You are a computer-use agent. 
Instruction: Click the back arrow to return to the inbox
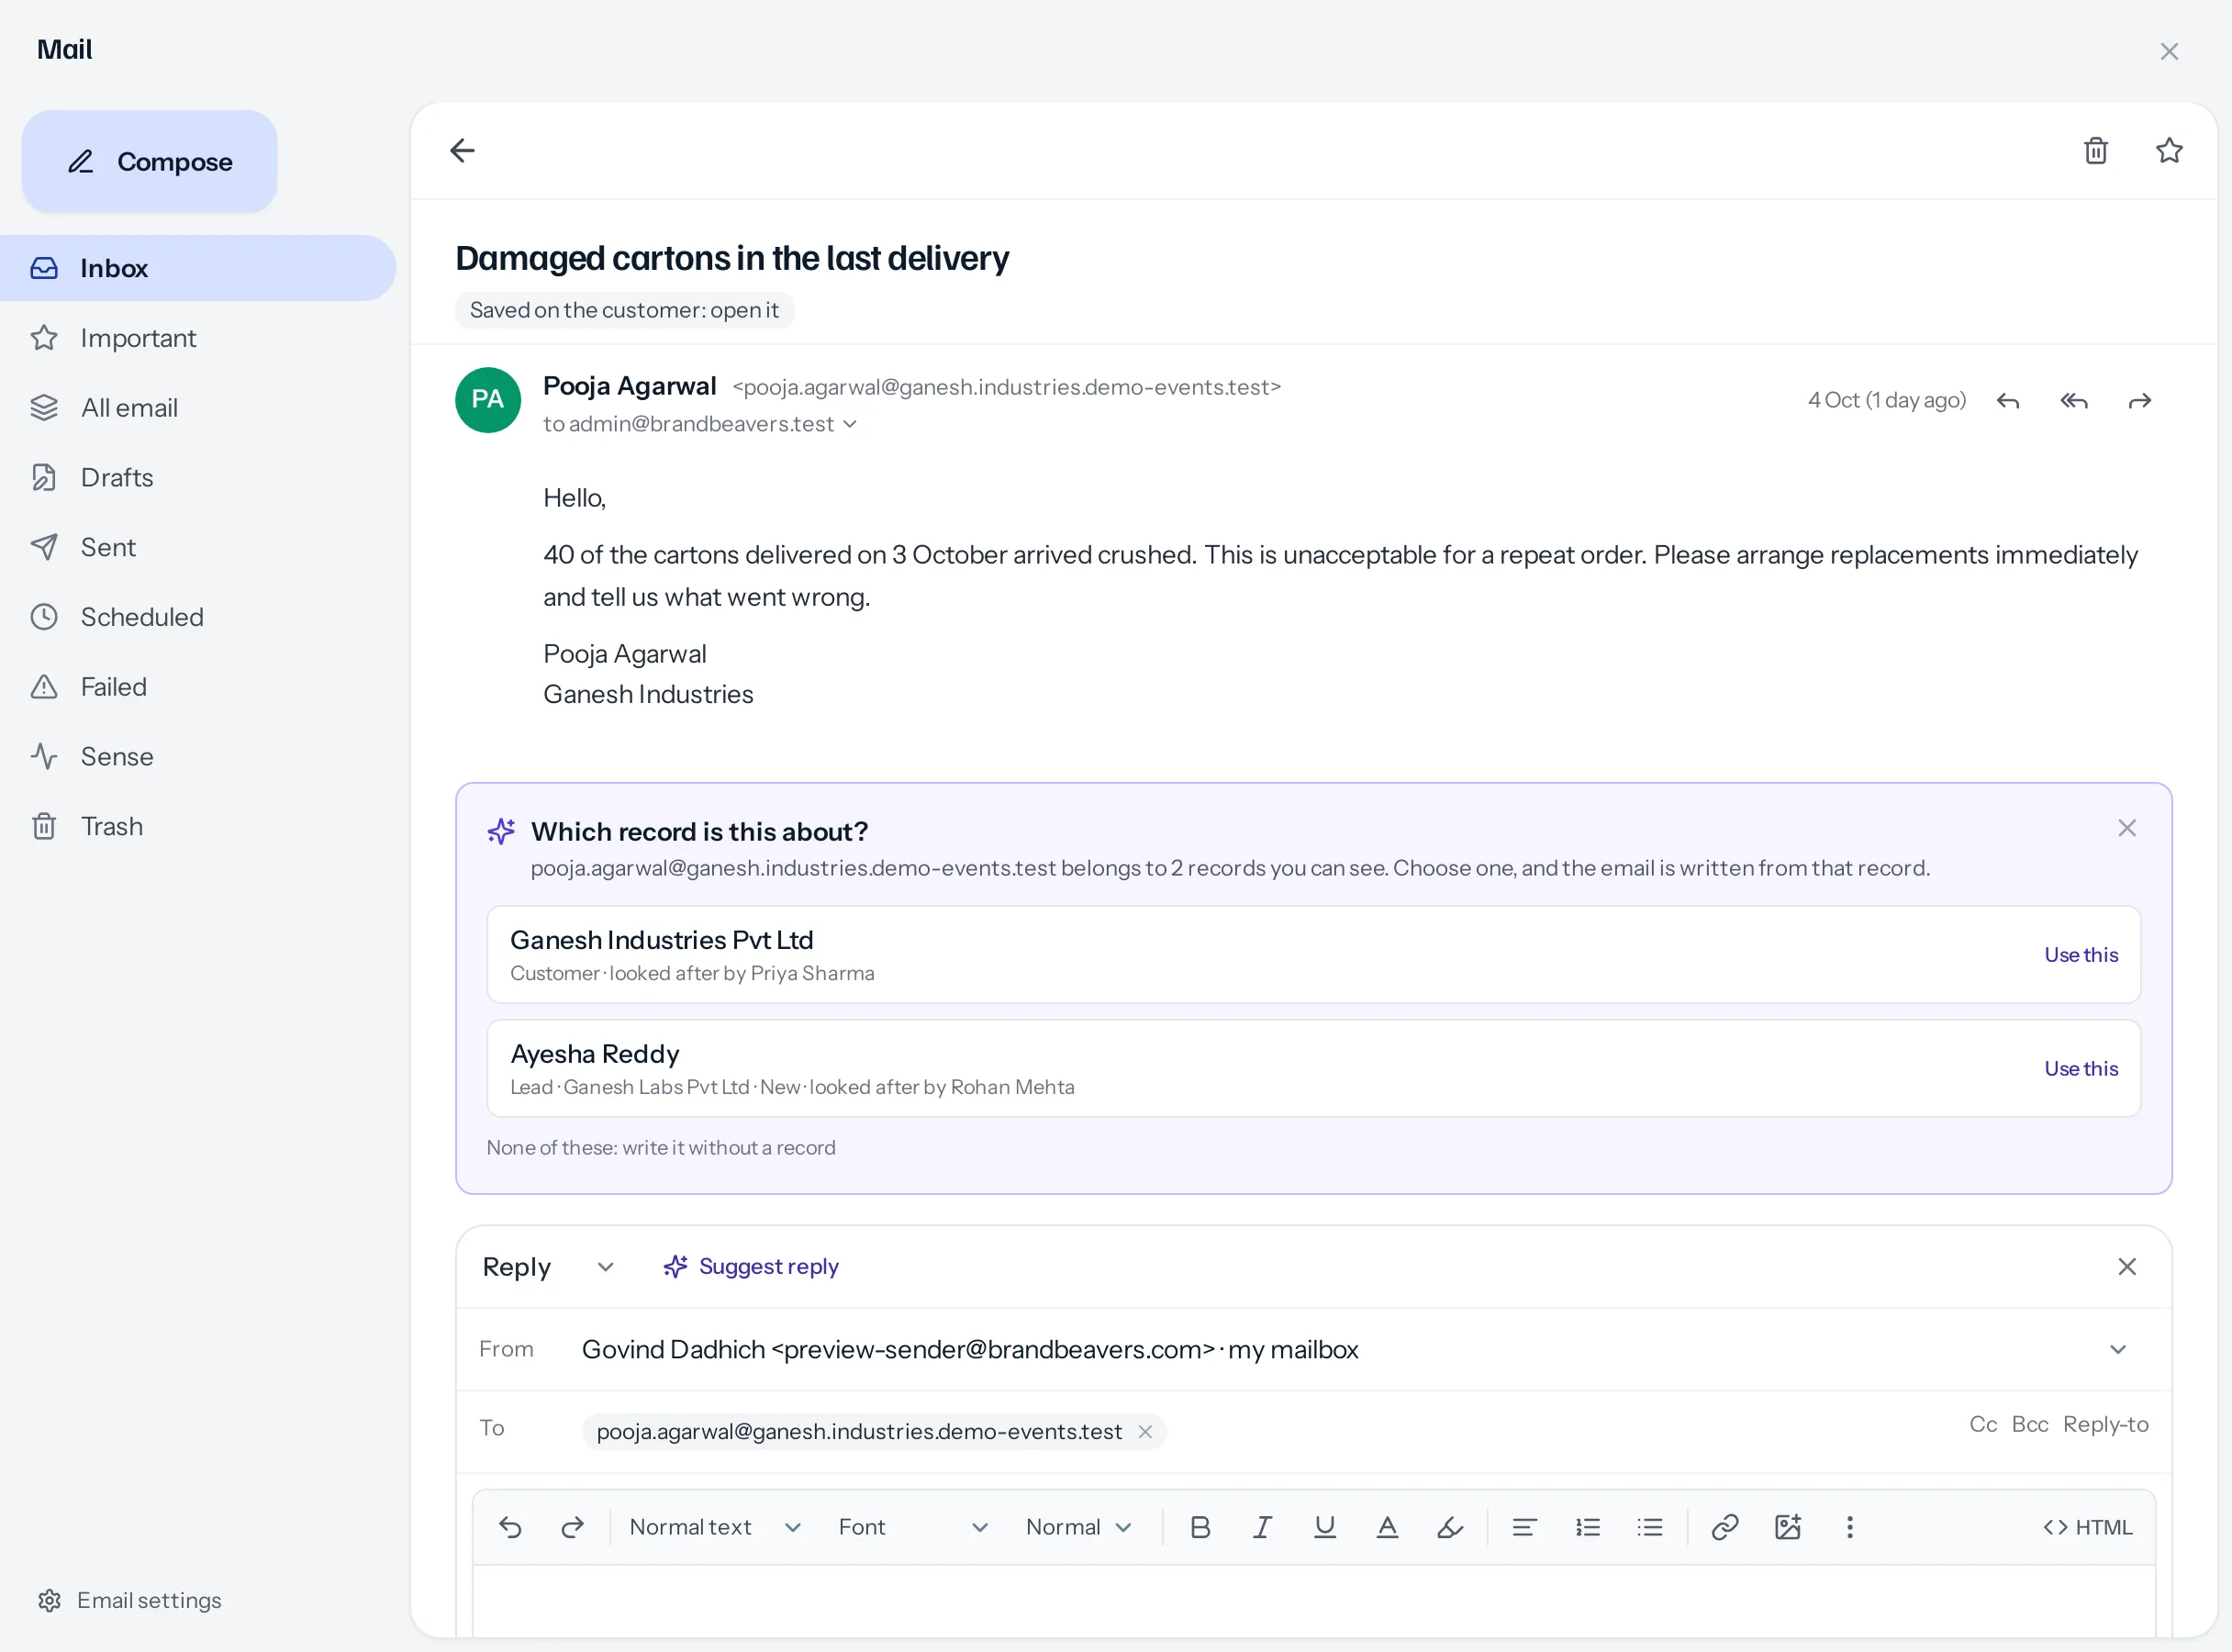click(x=462, y=151)
